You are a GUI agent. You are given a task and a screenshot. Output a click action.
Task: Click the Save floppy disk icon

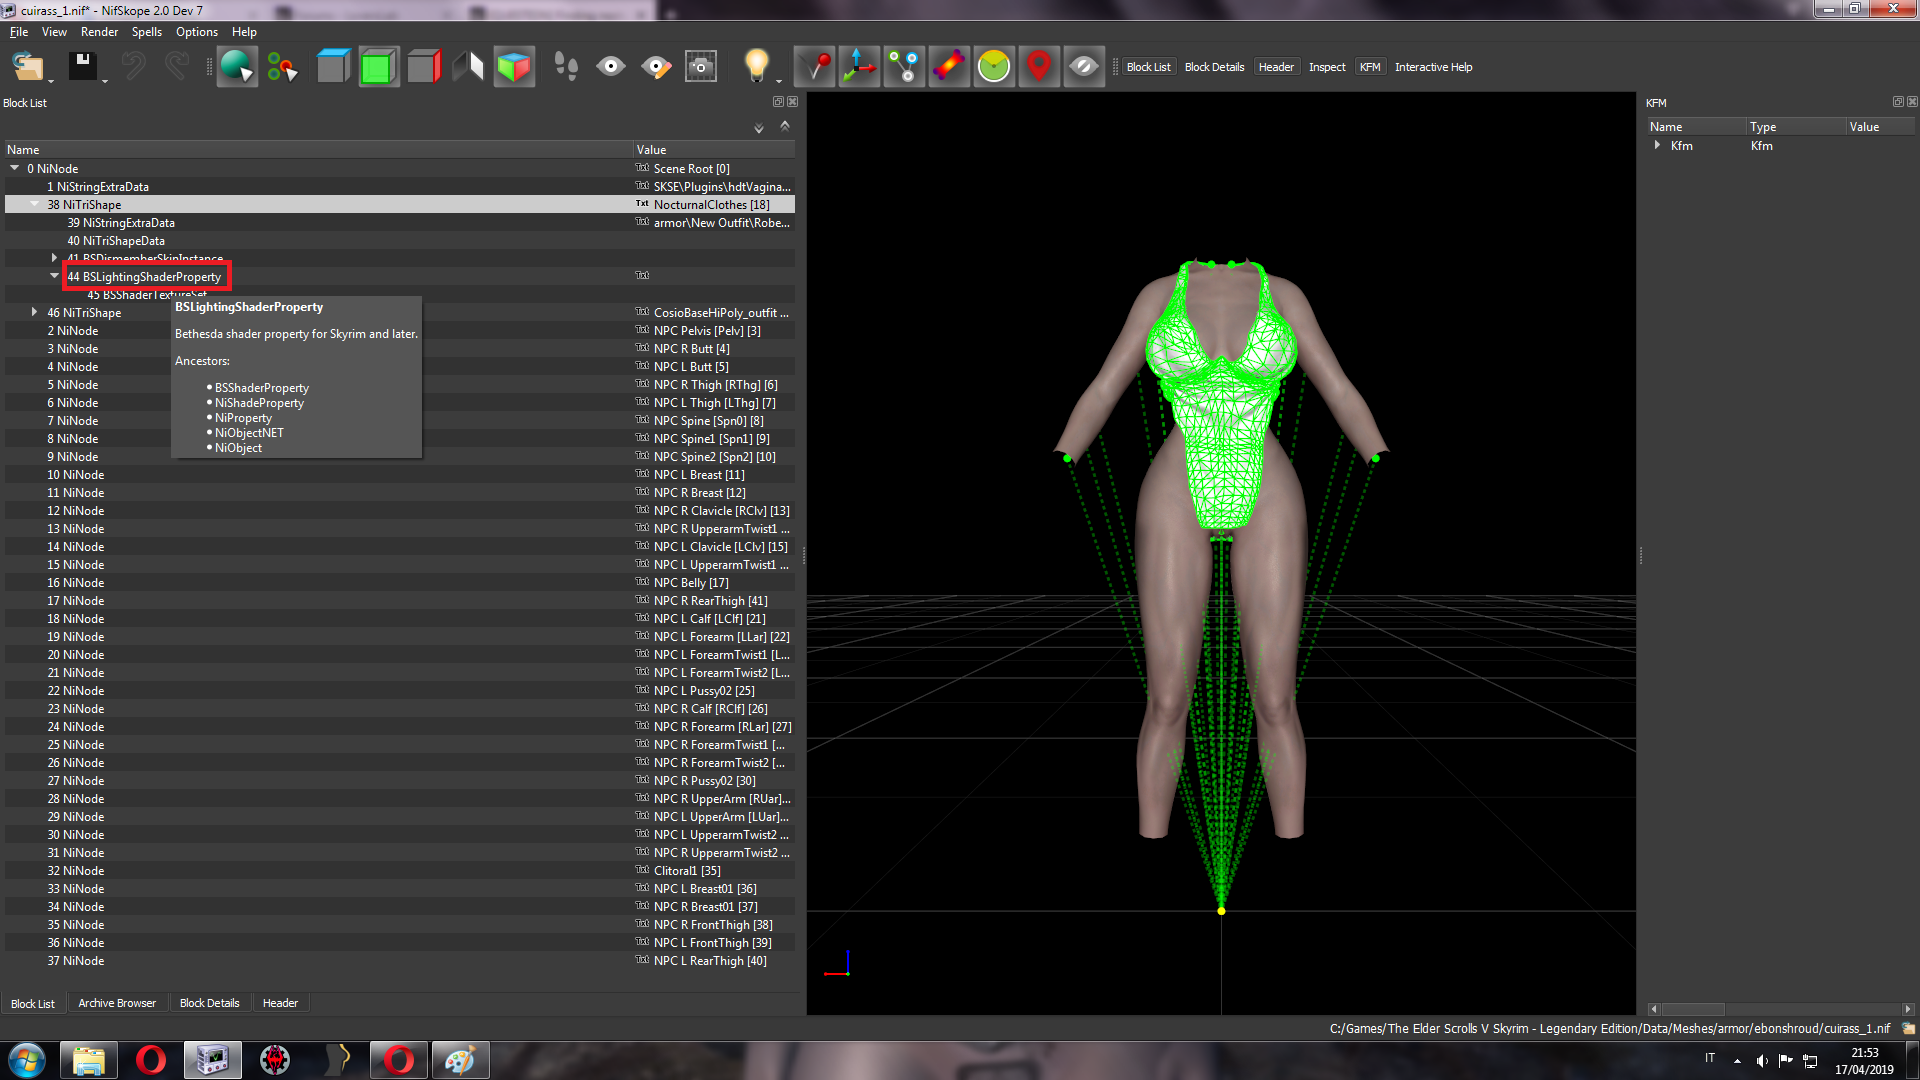point(82,67)
